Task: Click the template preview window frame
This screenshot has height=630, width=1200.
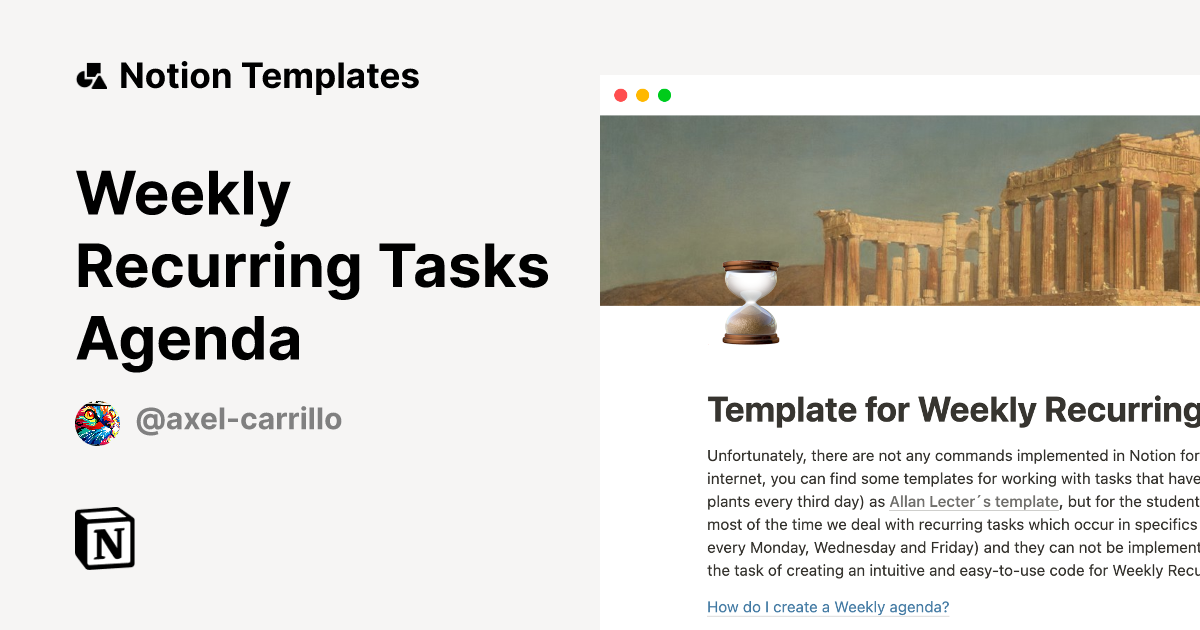Action: pos(900,95)
